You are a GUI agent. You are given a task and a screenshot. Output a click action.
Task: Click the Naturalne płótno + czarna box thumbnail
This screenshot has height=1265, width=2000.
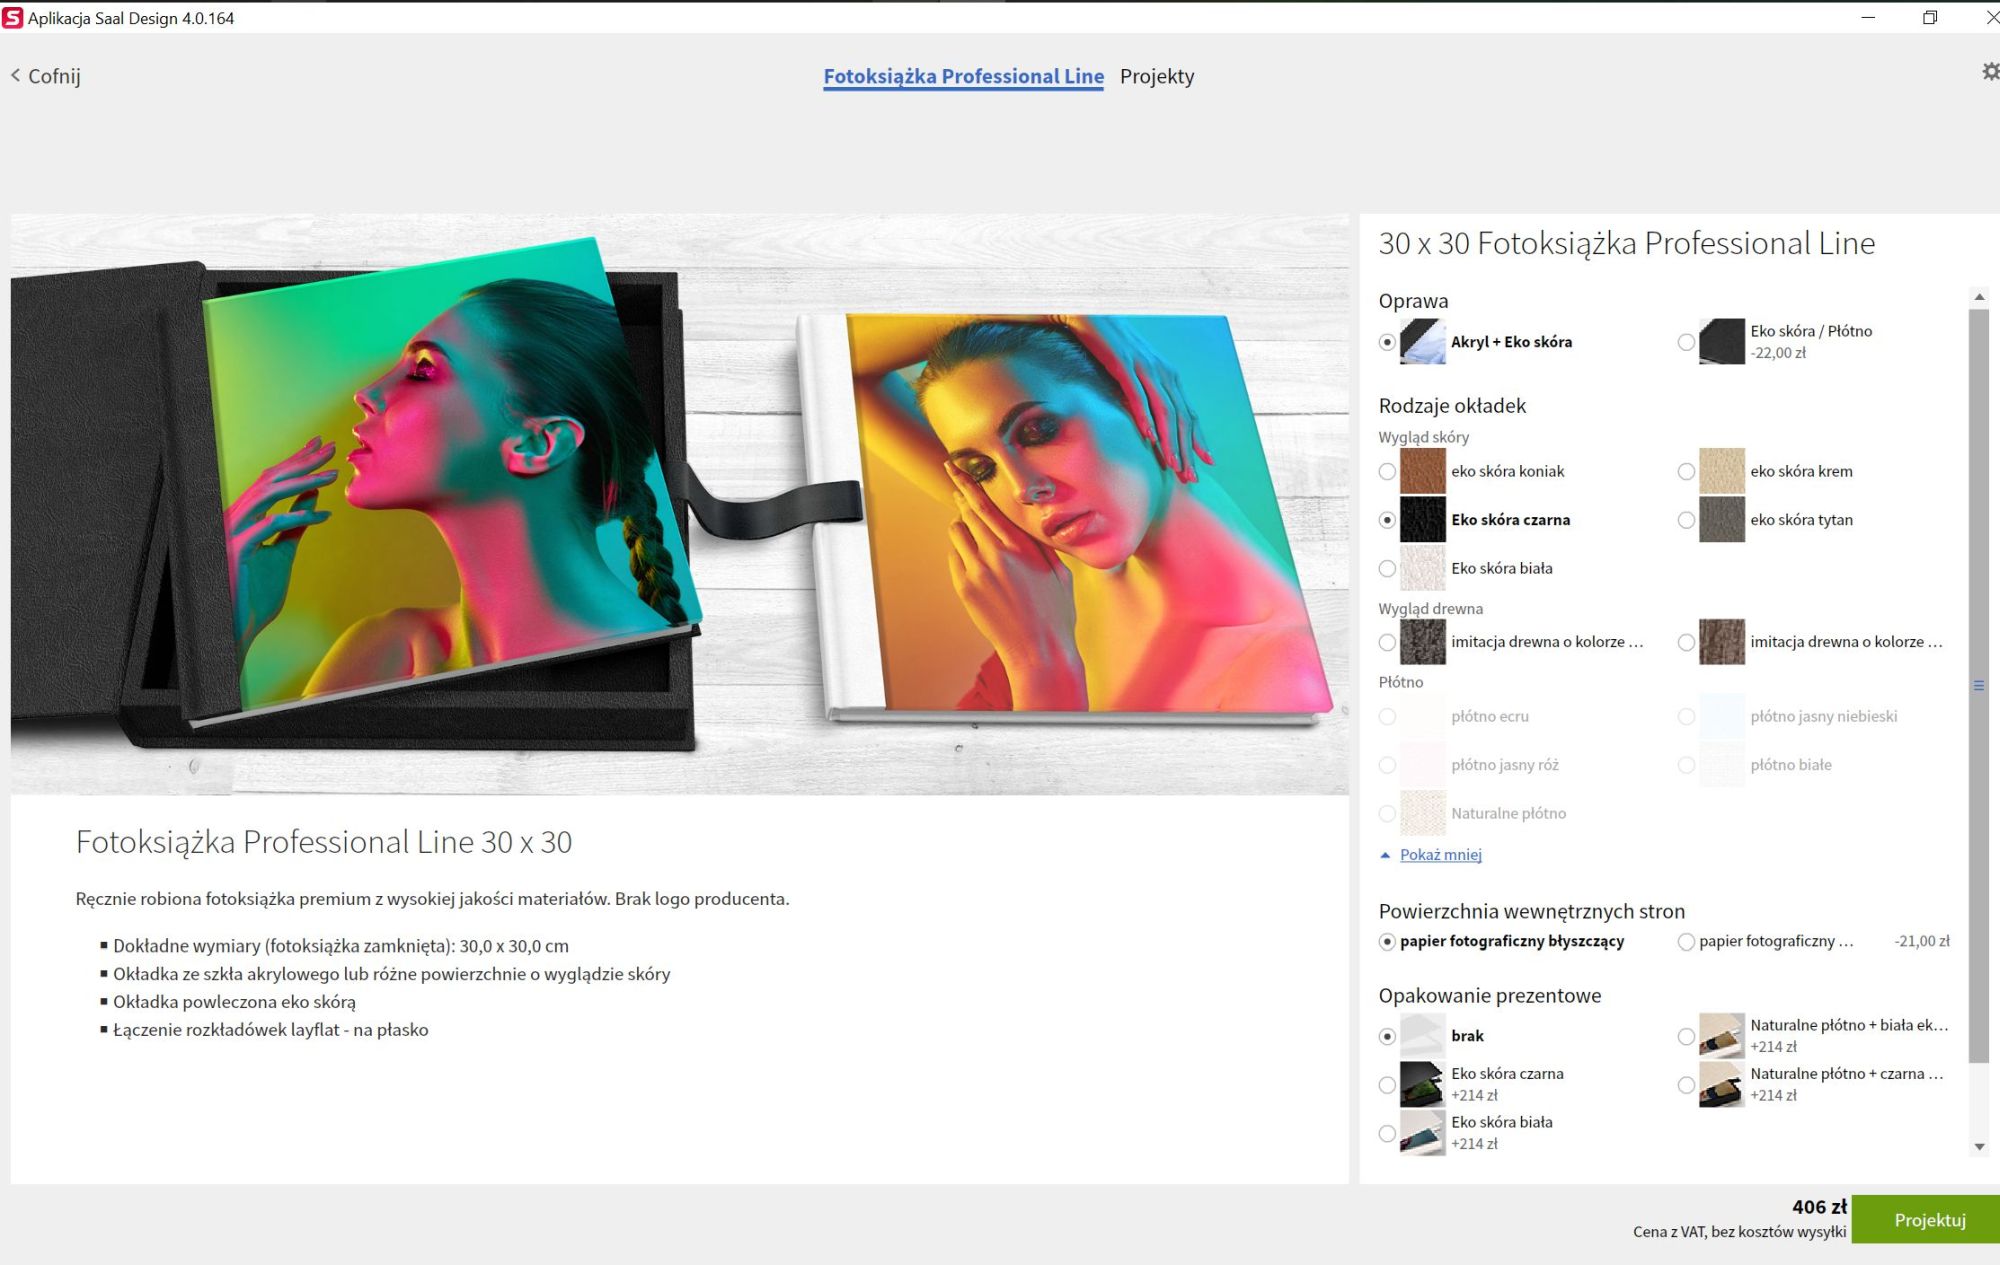[x=1721, y=1085]
